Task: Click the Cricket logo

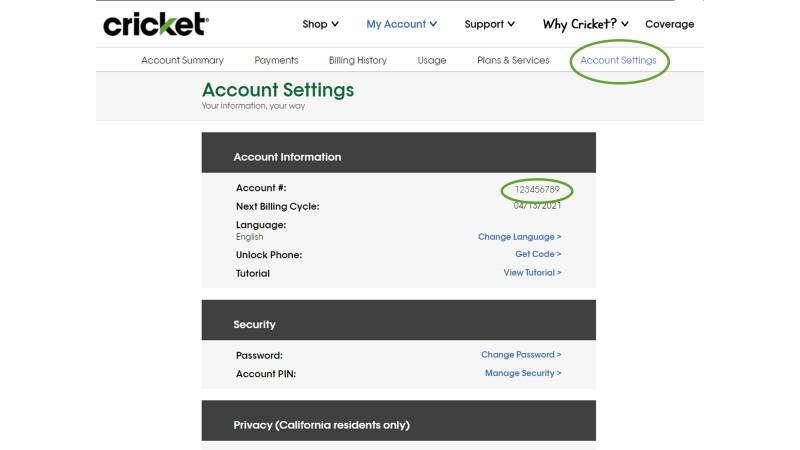Action: [x=155, y=24]
